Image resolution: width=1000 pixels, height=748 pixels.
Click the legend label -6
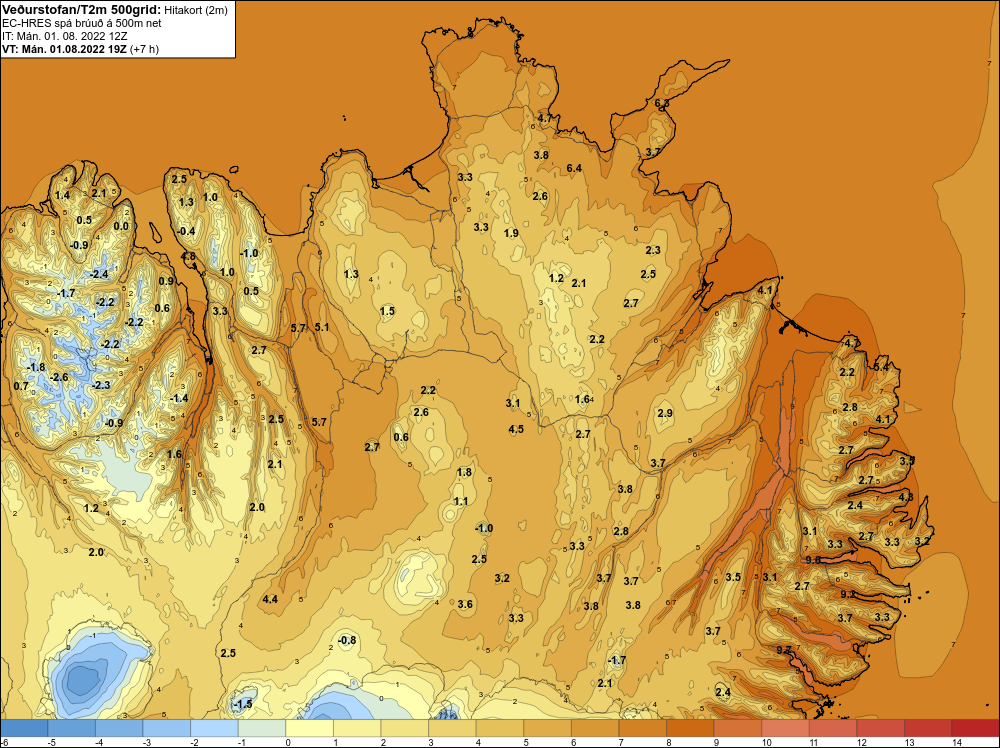pos(4,742)
